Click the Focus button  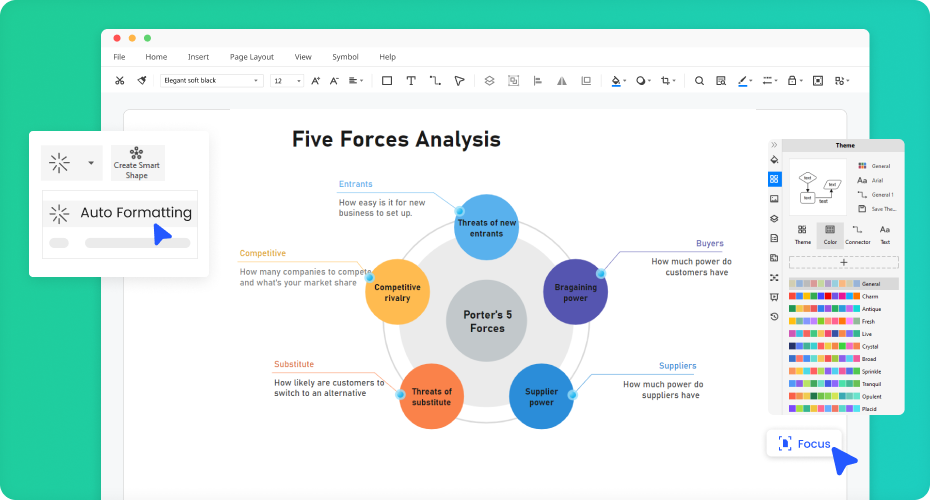click(805, 443)
